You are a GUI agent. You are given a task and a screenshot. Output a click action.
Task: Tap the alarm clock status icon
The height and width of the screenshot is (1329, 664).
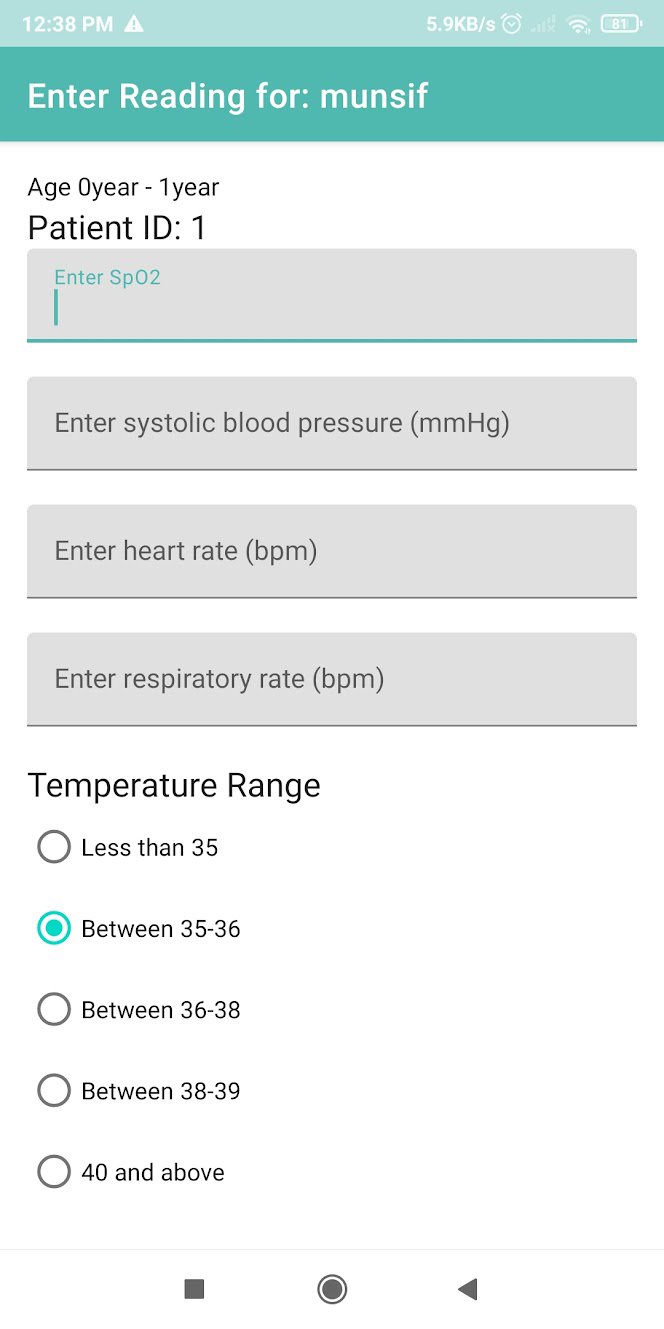(x=511, y=24)
